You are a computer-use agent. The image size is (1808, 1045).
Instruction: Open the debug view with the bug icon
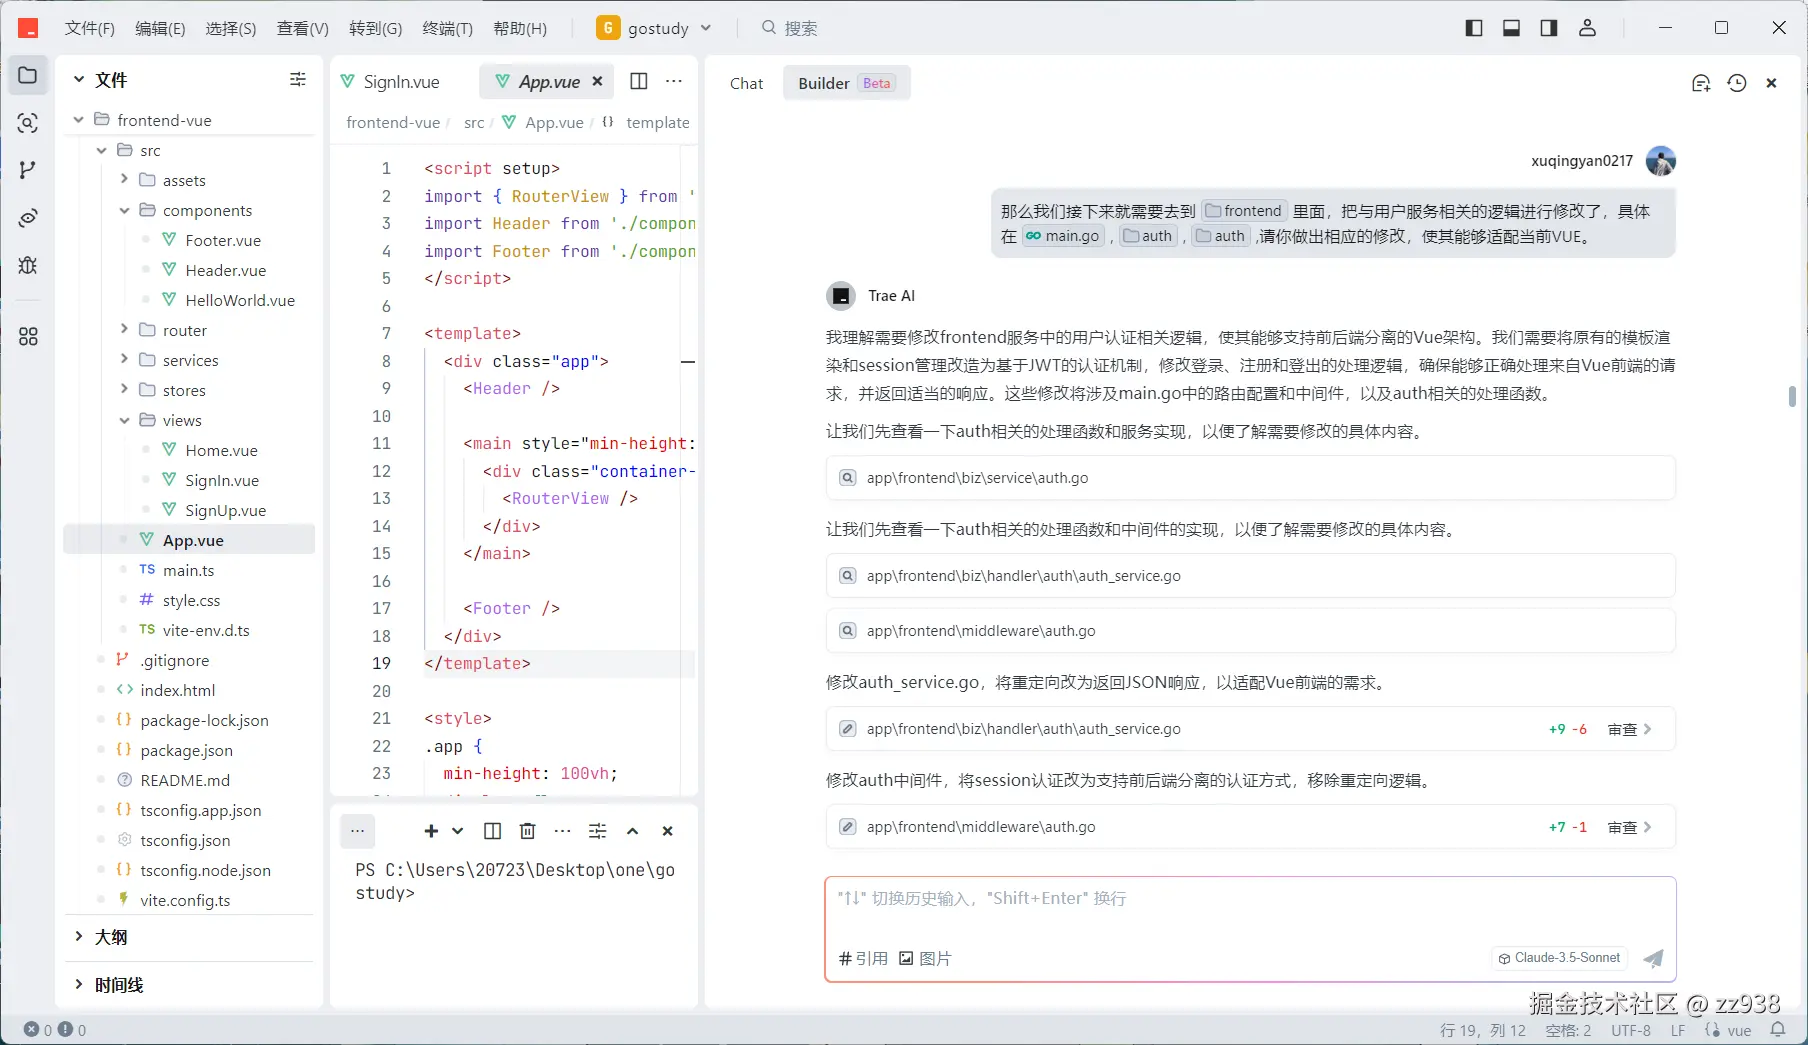[x=28, y=265]
